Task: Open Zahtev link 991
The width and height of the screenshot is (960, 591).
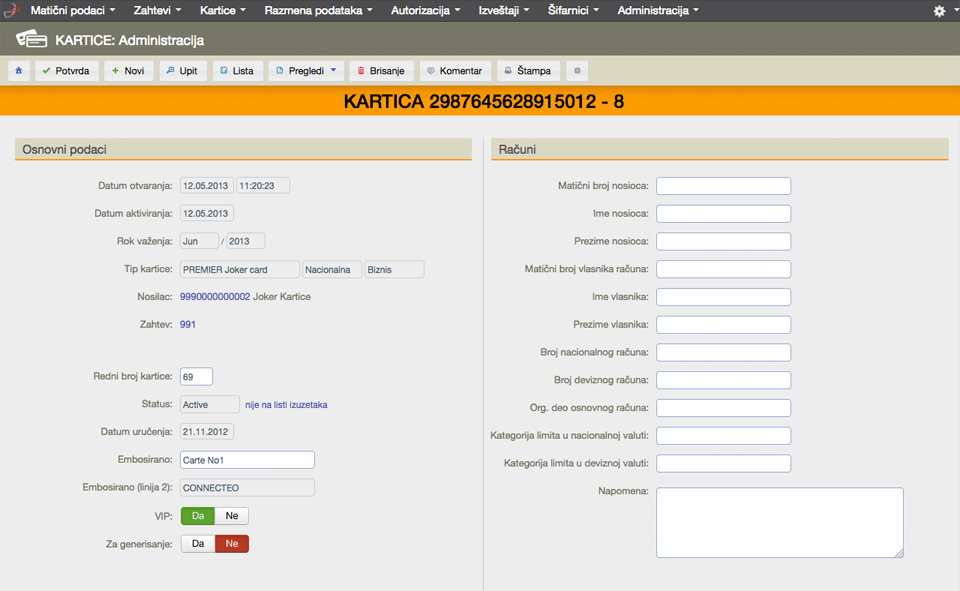Action: tap(188, 324)
